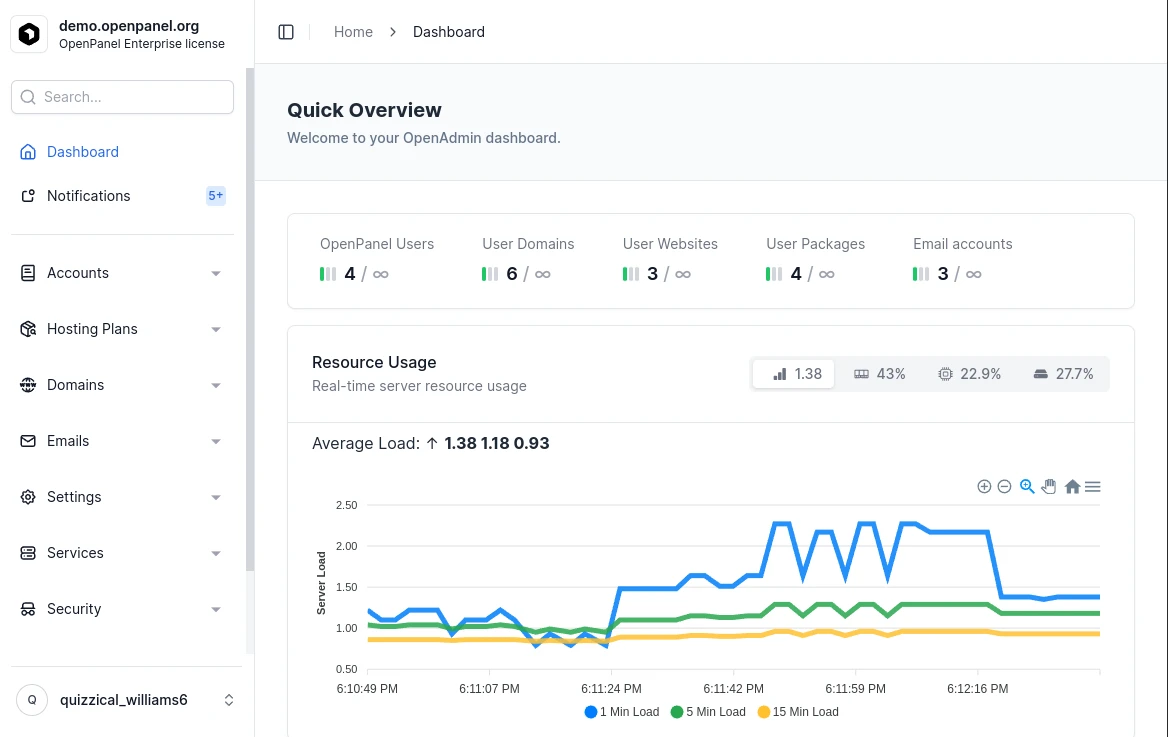Select the chart selection zoom magnifier
Image resolution: width=1168 pixels, height=737 pixels.
click(x=1027, y=487)
